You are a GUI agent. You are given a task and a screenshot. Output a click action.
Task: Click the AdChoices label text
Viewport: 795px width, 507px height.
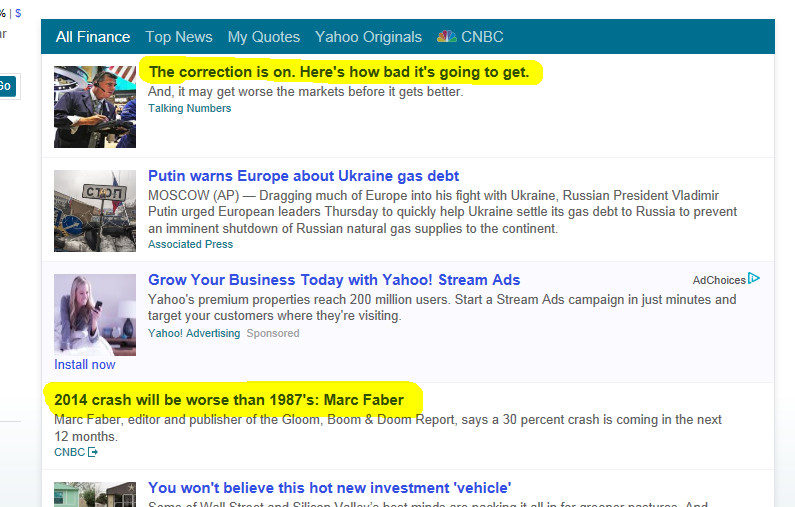[x=719, y=280]
